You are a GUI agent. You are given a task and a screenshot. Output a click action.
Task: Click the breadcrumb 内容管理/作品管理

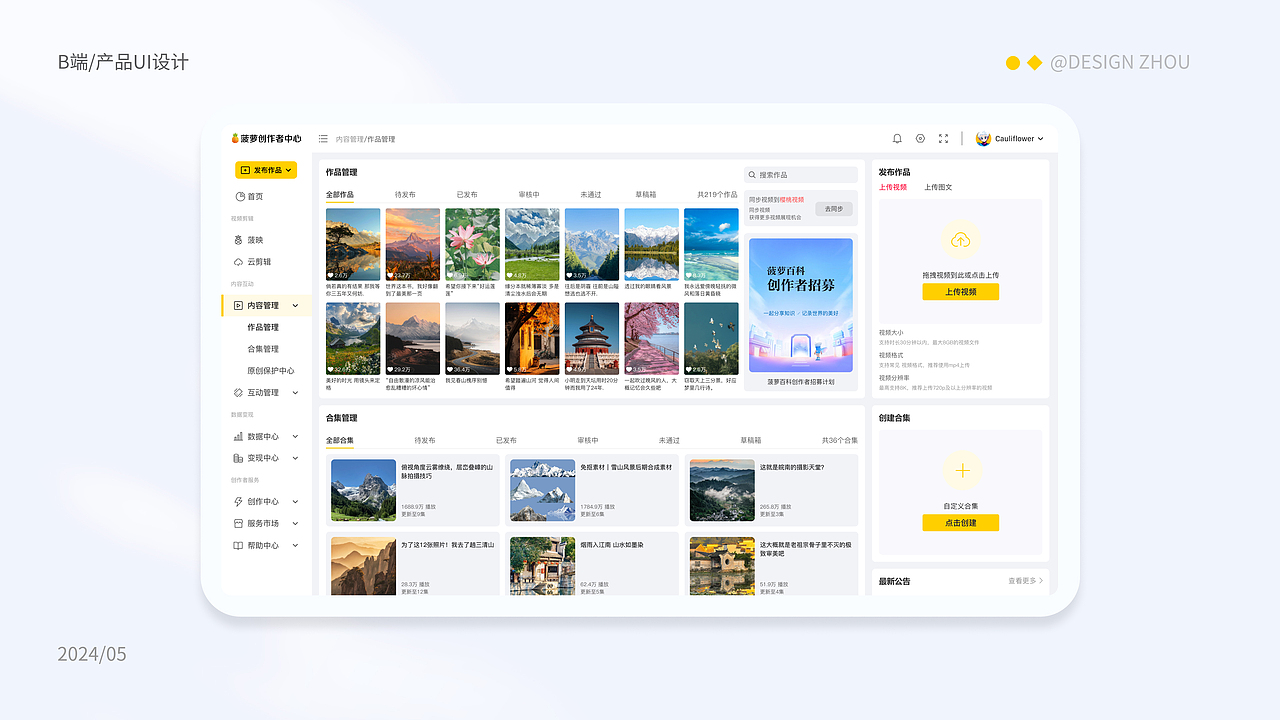click(x=365, y=139)
